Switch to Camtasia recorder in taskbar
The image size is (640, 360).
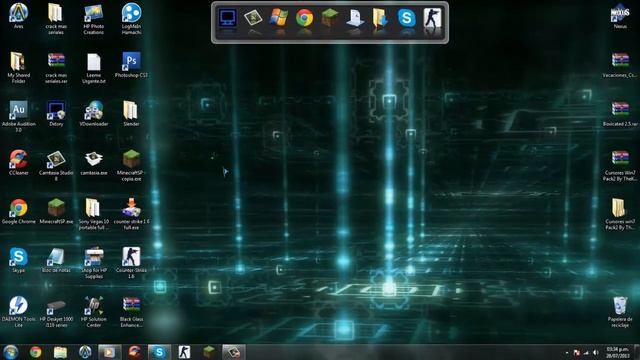pos(234,352)
